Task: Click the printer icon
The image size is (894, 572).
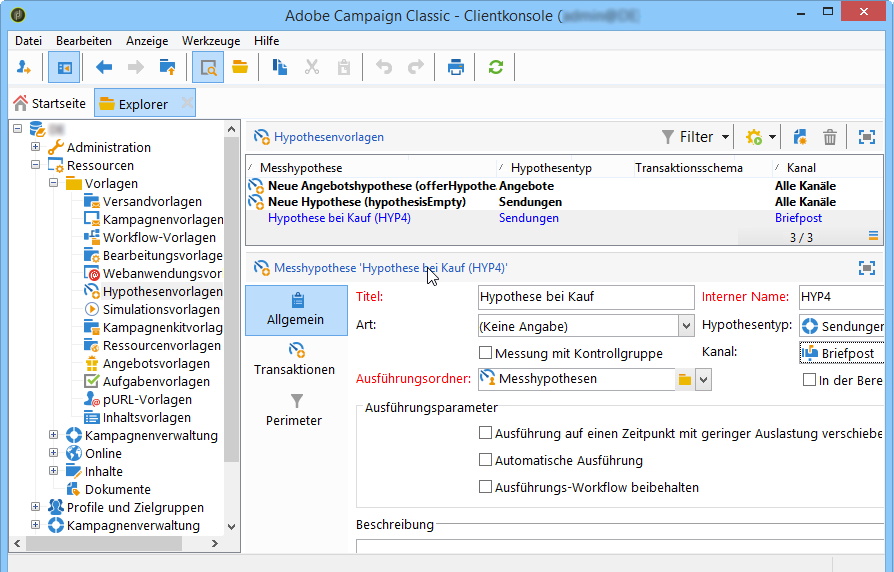Action: tap(456, 67)
